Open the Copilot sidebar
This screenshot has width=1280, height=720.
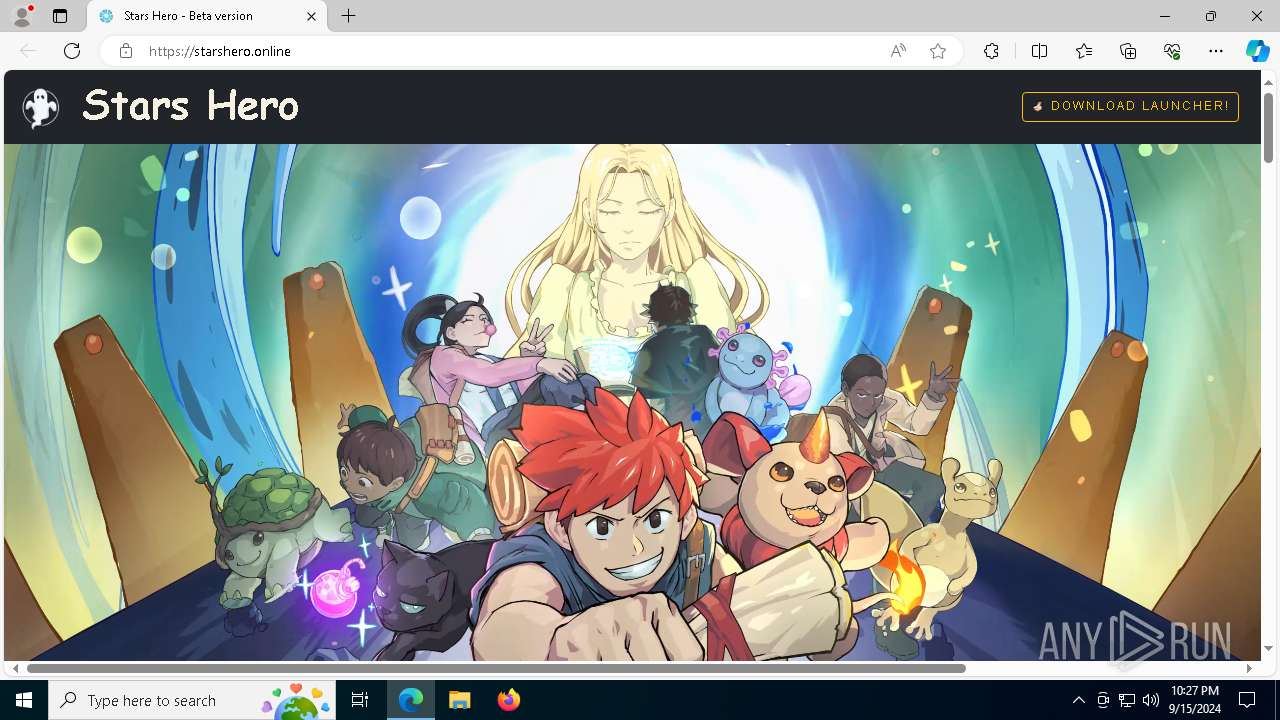[x=1257, y=51]
